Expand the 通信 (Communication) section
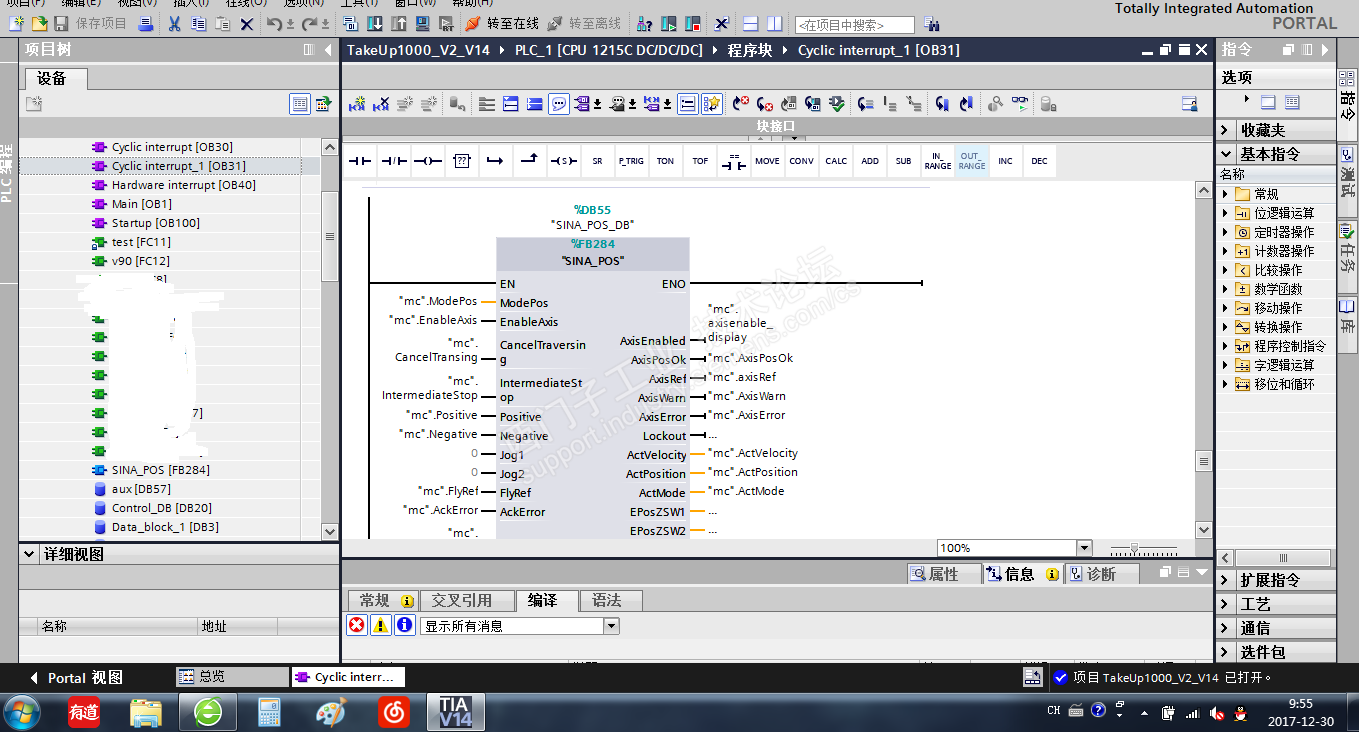This screenshot has height=732, width=1359. (1226, 628)
